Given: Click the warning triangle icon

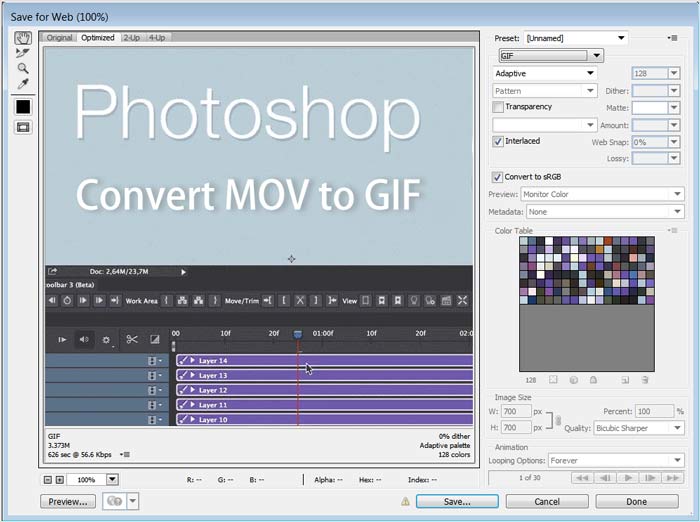Looking at the screenshot, I should (405, 502).
